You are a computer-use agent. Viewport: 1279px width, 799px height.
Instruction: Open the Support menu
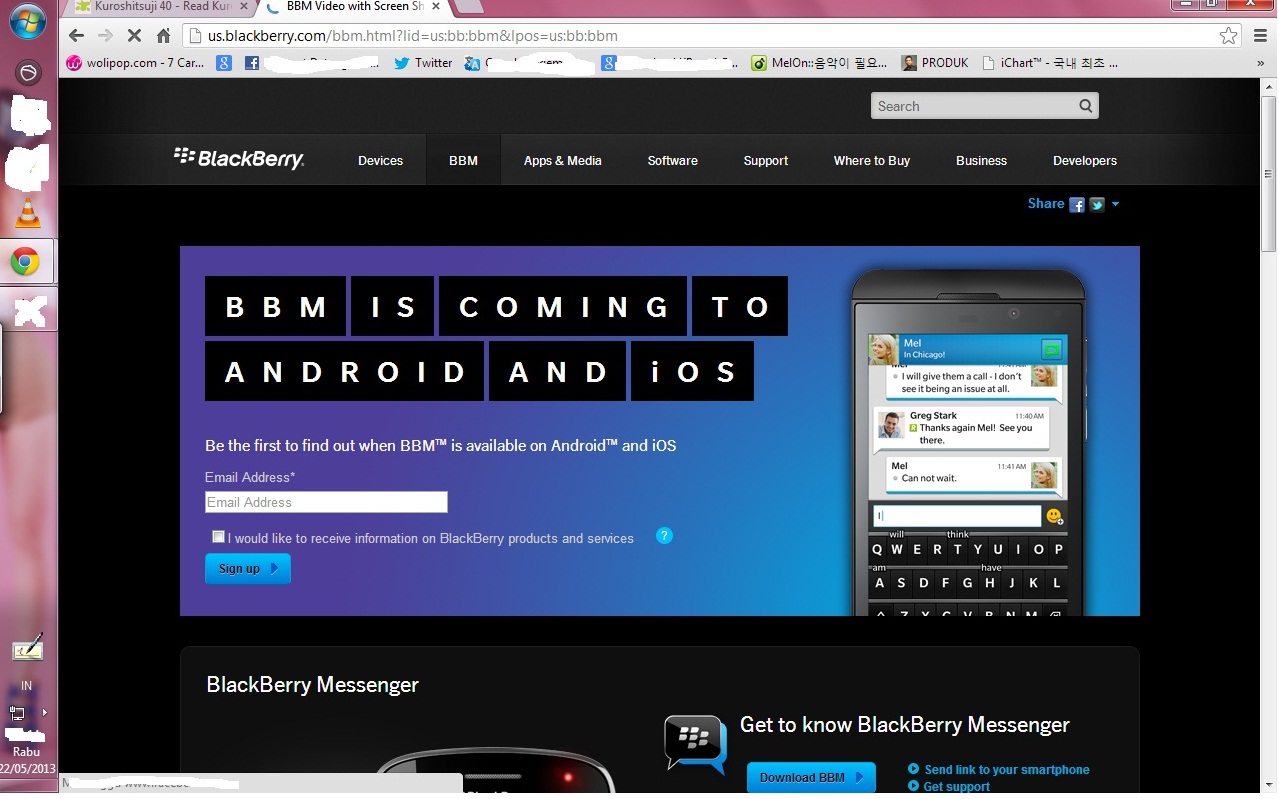pos(766,160)
